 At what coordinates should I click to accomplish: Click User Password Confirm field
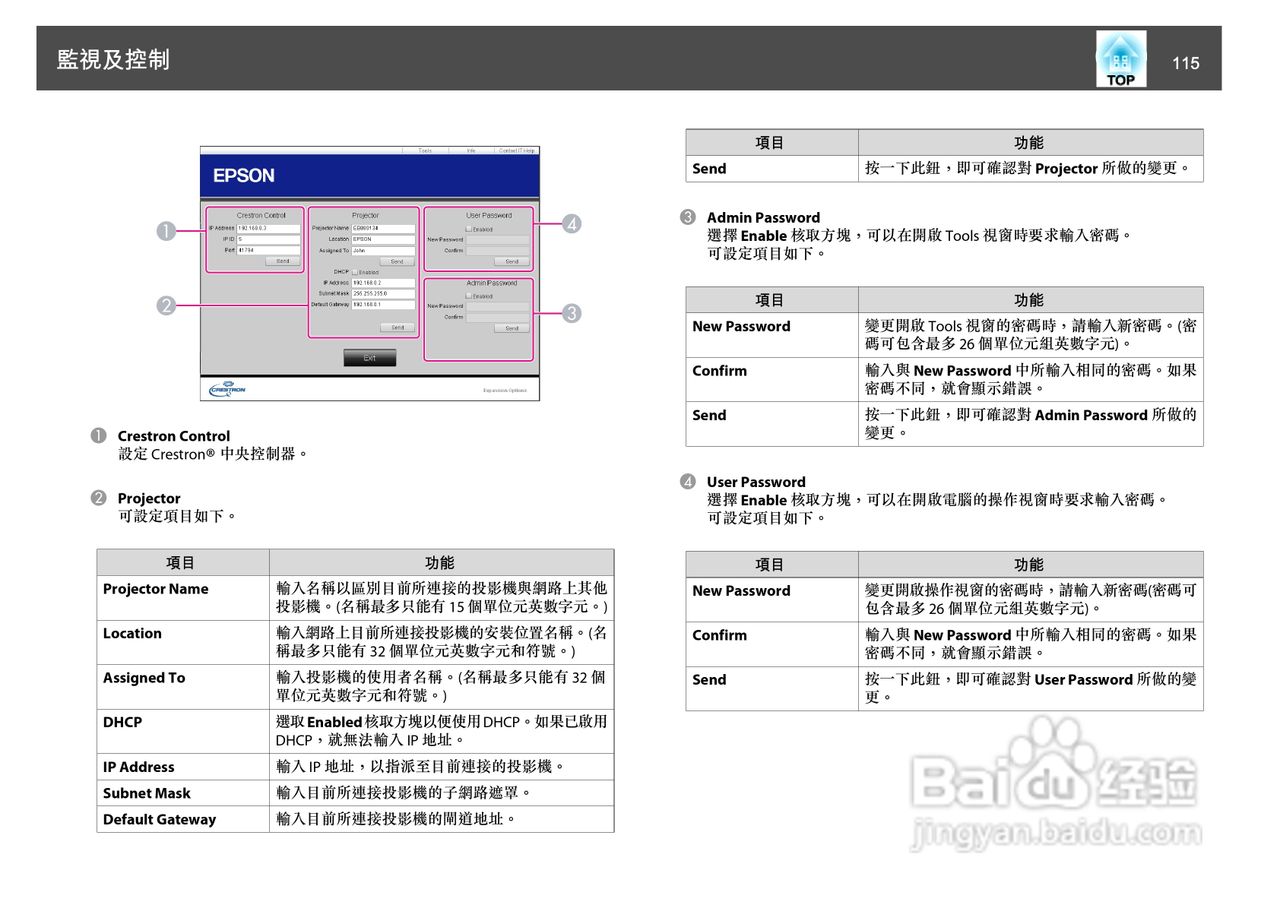click(497, 251)
